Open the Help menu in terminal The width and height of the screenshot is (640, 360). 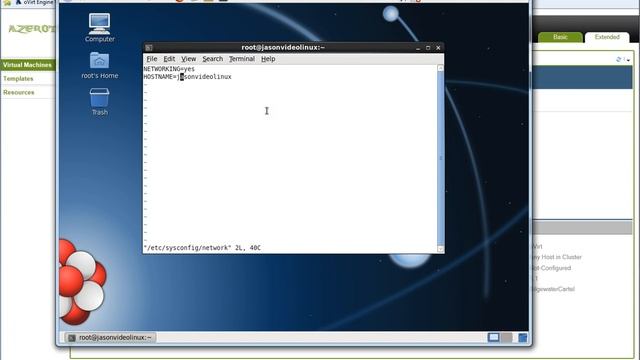(x=268, y=59)
